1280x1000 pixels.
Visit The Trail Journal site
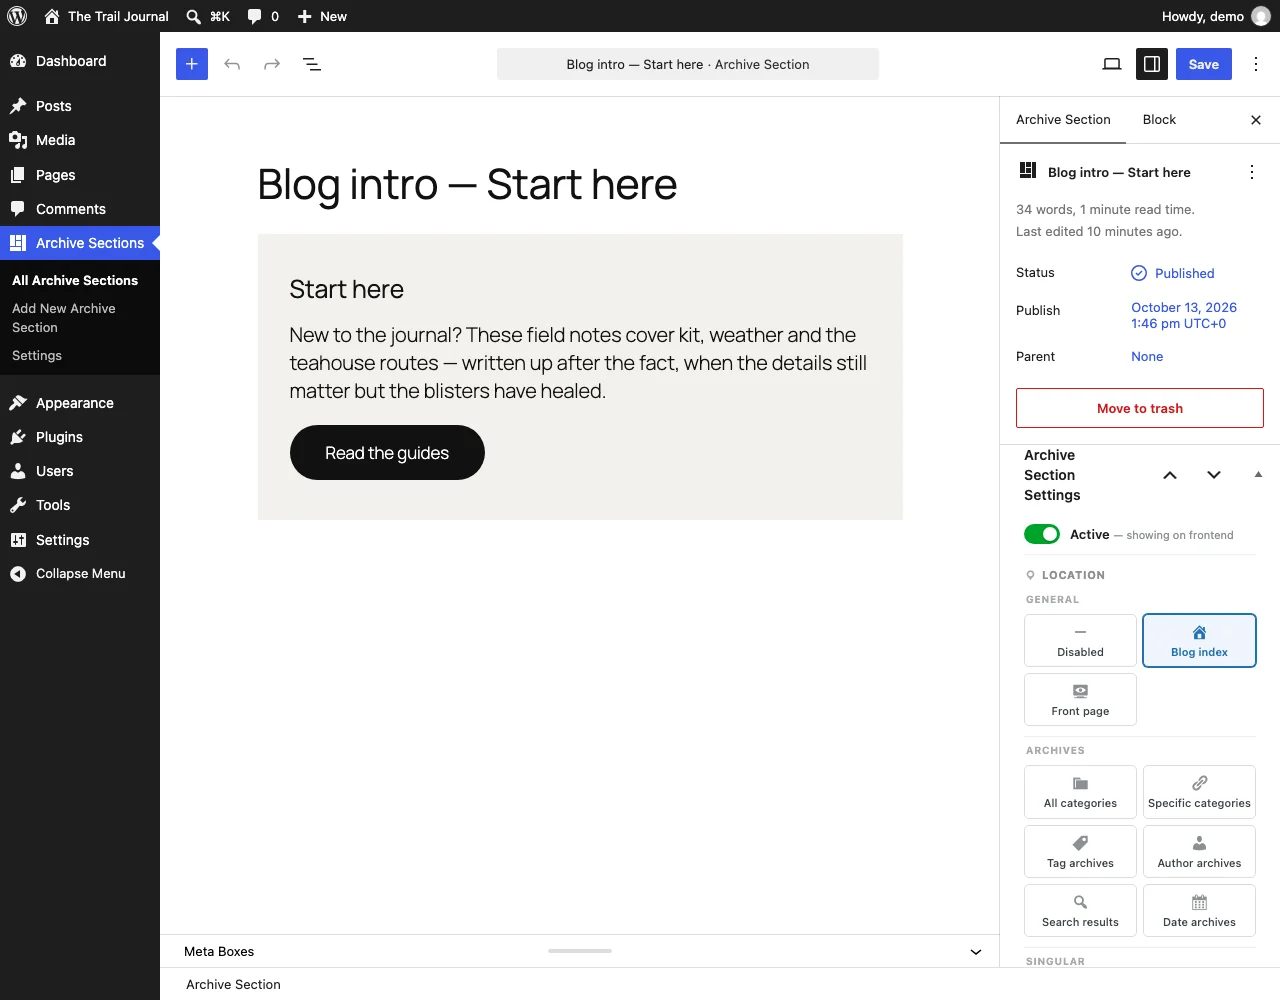[107, 16]
